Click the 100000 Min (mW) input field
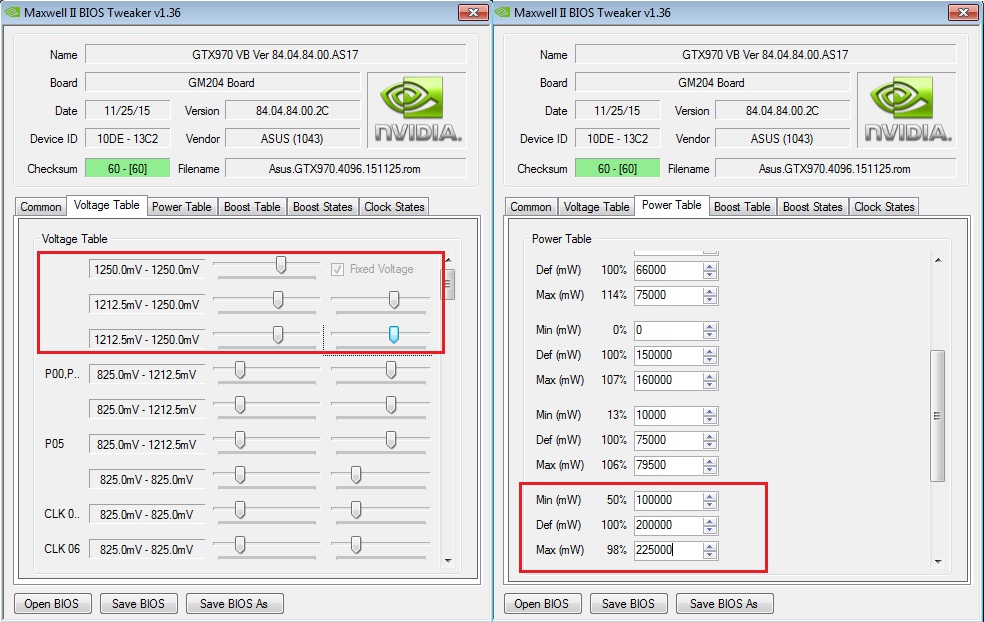Image resolution: width=984 pixels, height=622 pixels. (668, 500)
